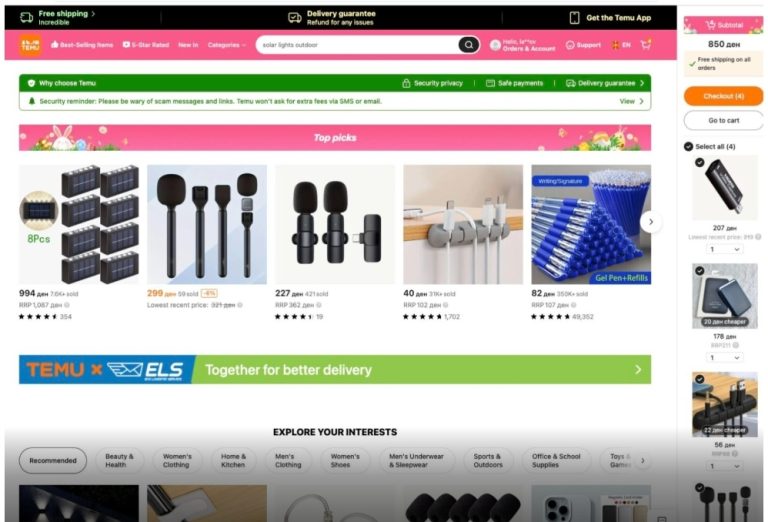Open the Best-Selling Items menu
768x522 pixels.
(x=82, y=45)
